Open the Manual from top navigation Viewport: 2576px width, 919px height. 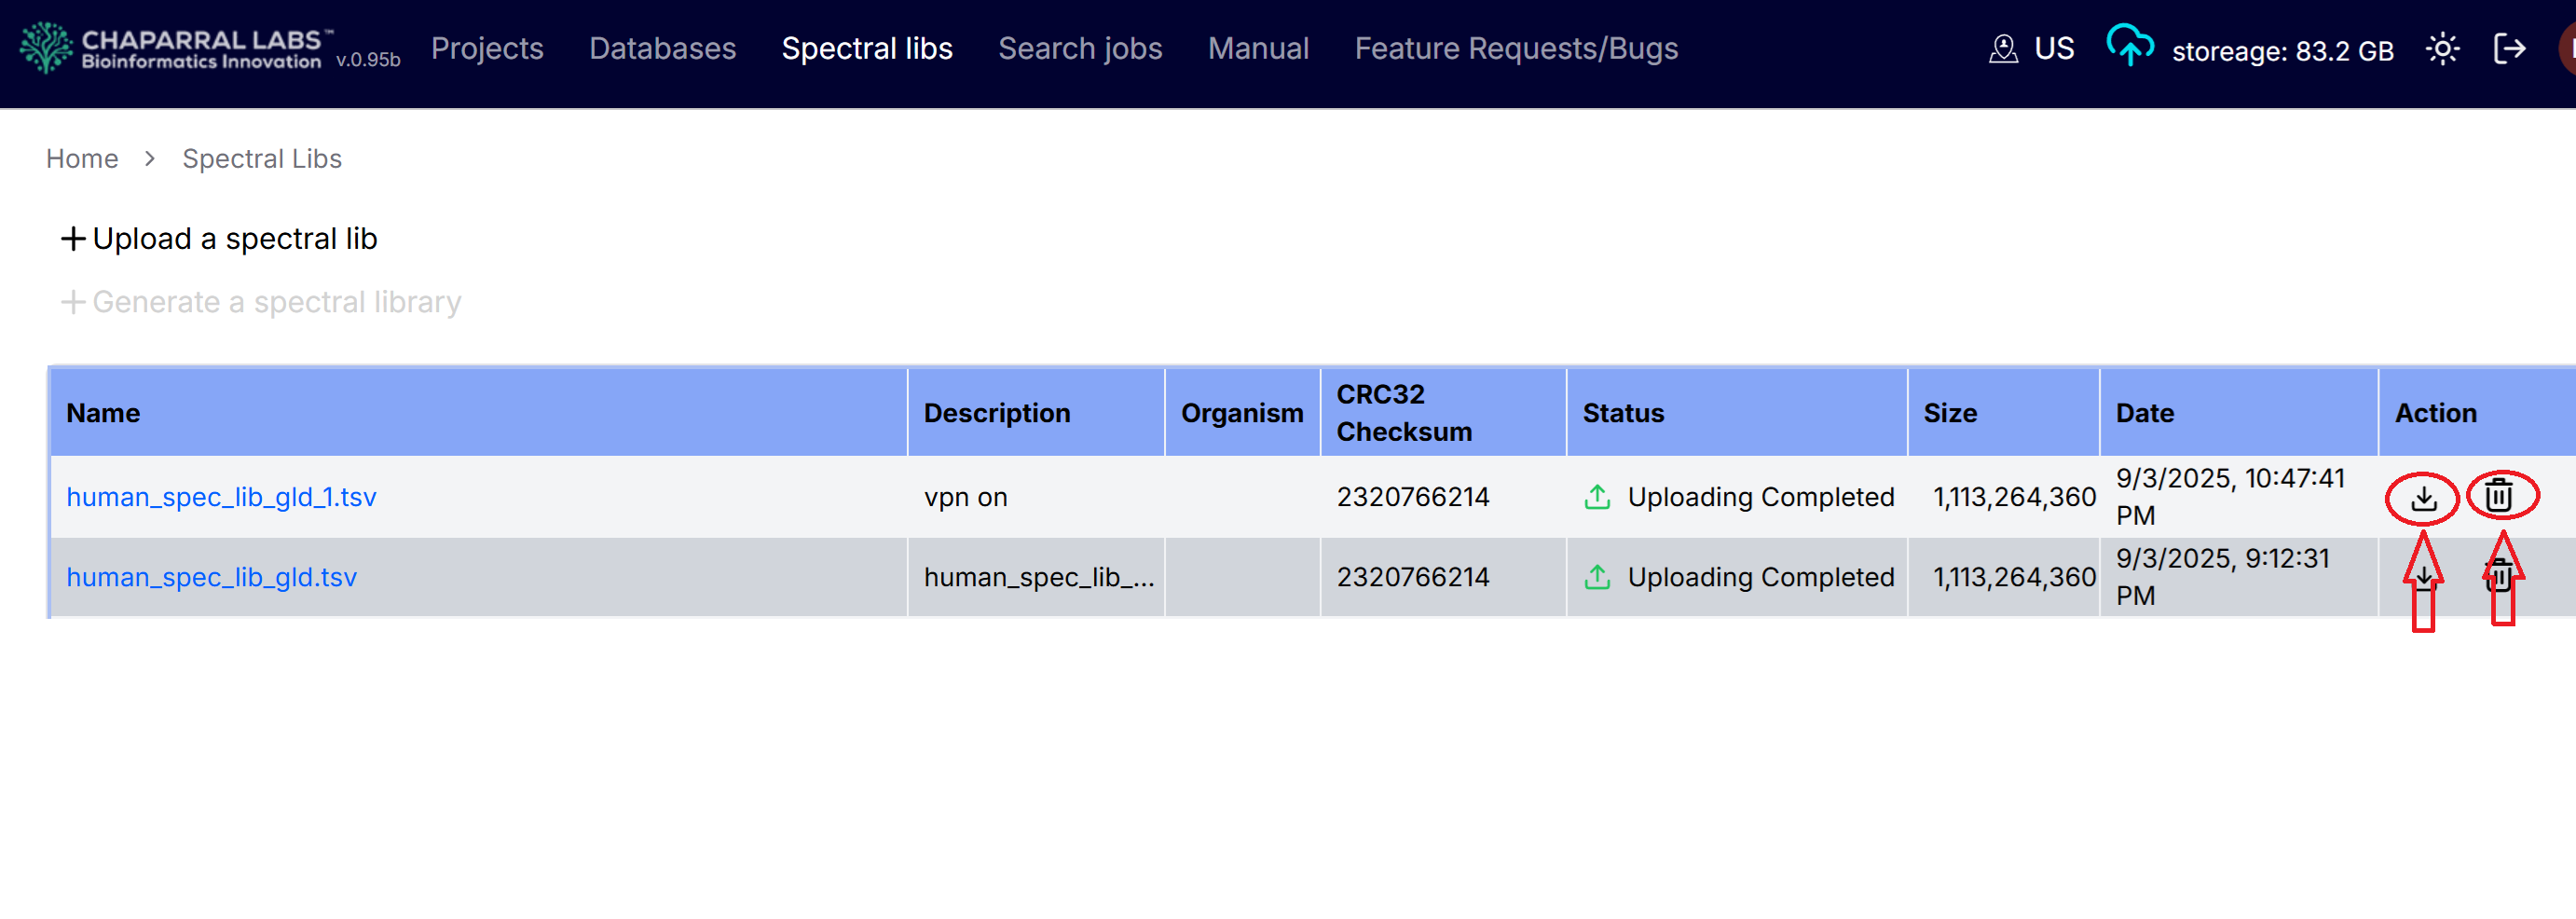click(1258, 48)
